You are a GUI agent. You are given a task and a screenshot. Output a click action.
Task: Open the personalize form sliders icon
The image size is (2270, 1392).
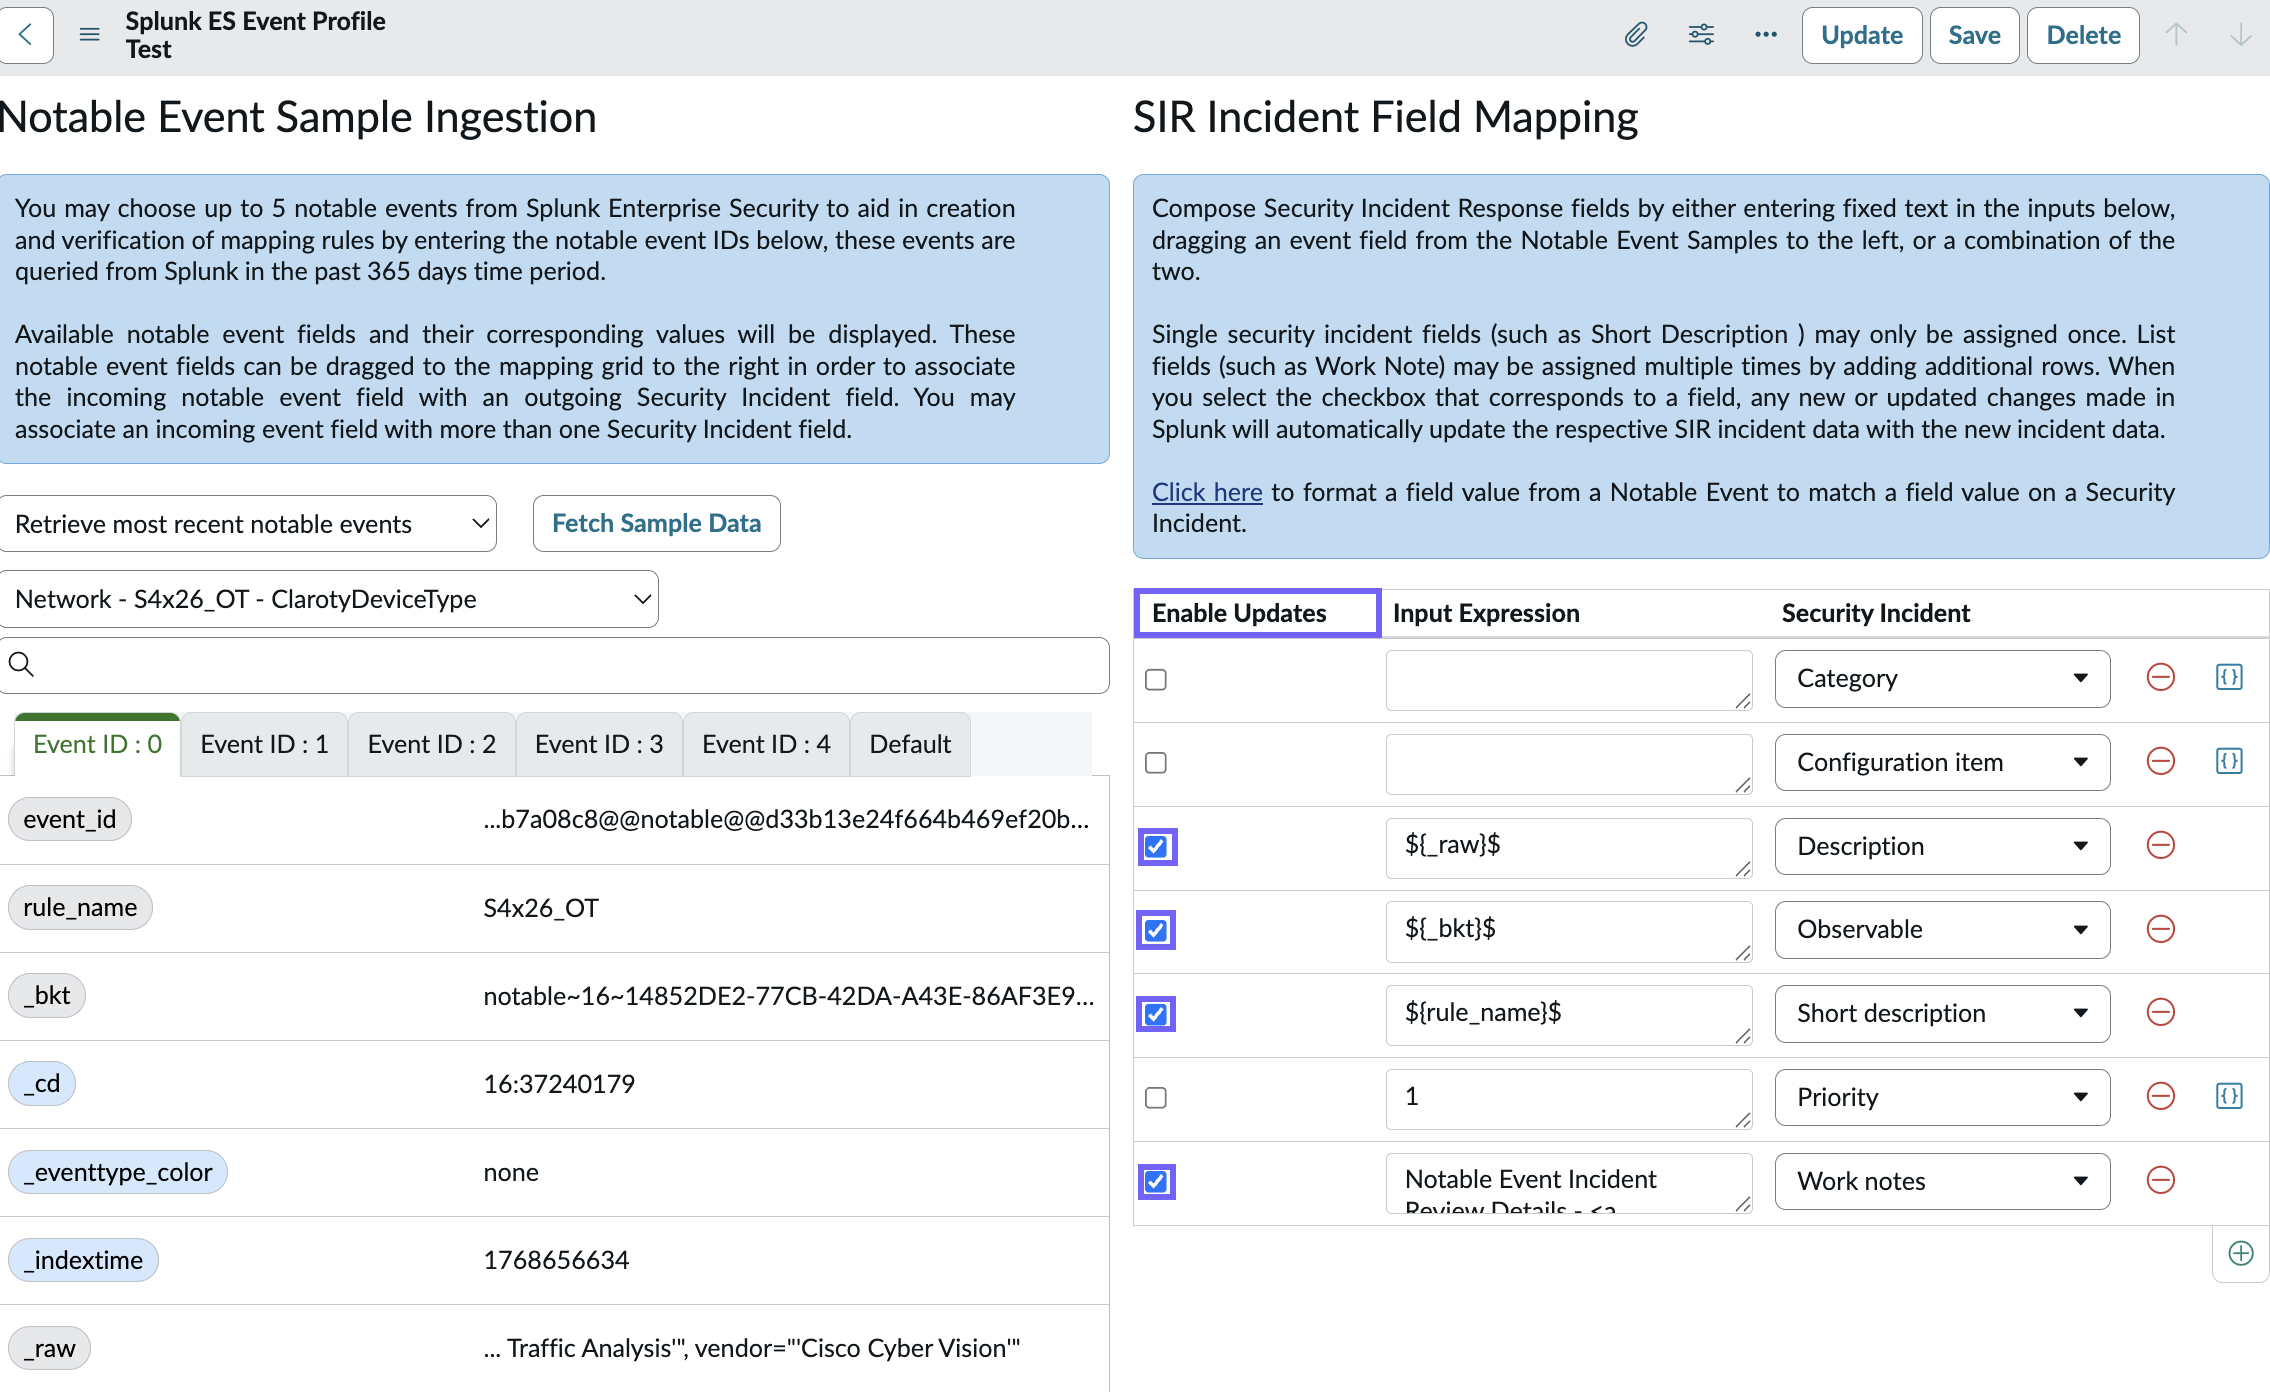tap(1701, 35)
